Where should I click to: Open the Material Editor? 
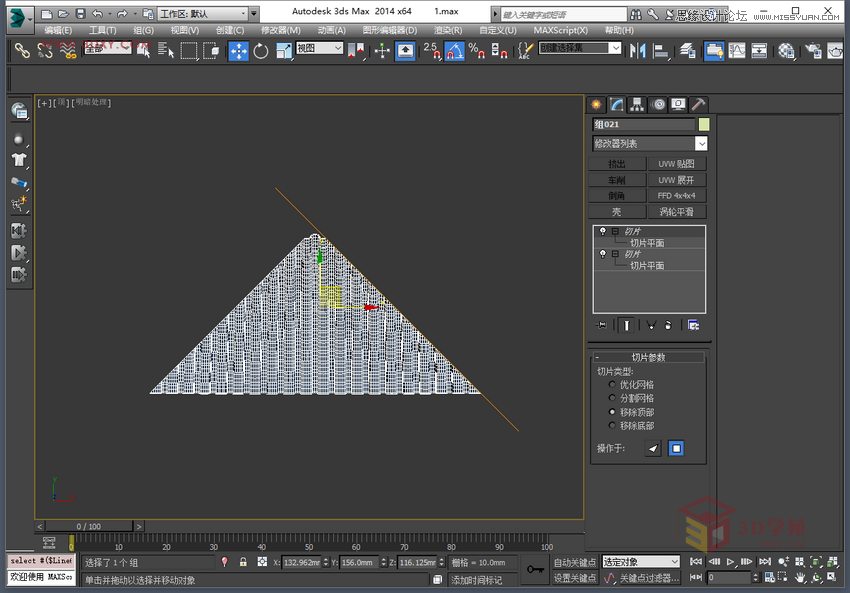click(x=786, y=51)
